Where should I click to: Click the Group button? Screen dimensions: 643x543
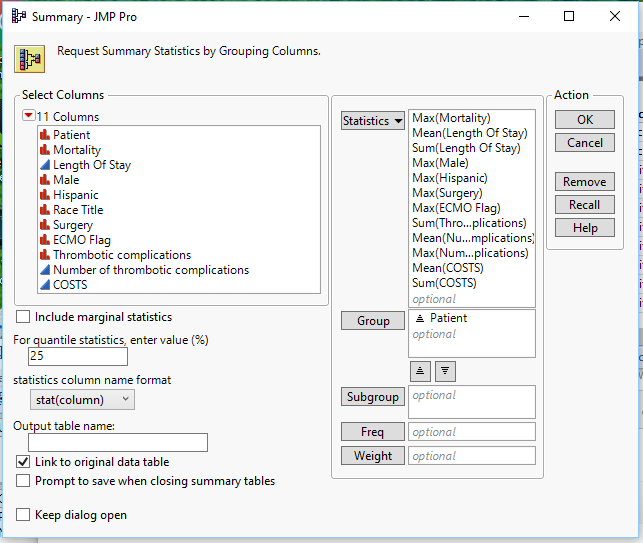373,321
